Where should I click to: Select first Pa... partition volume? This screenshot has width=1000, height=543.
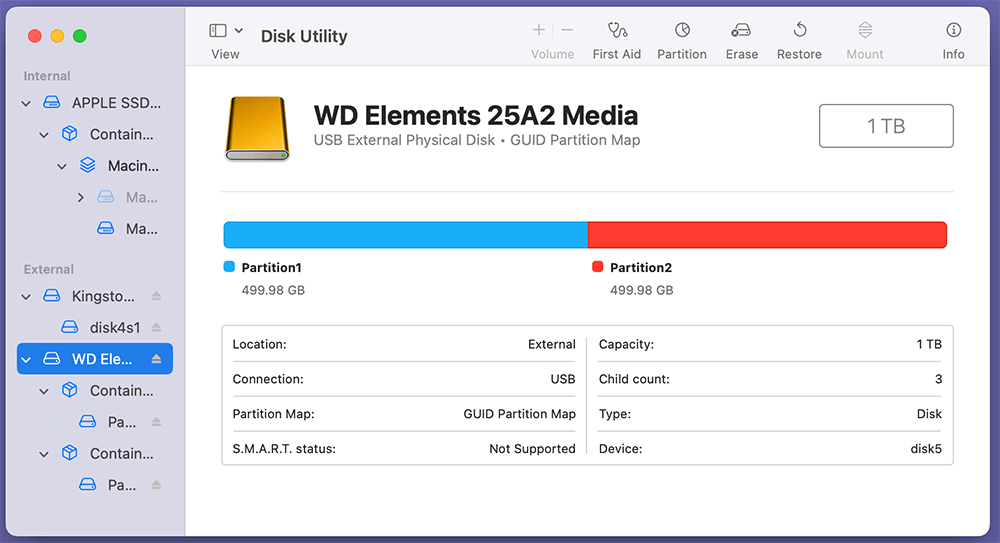coord(107,422)
